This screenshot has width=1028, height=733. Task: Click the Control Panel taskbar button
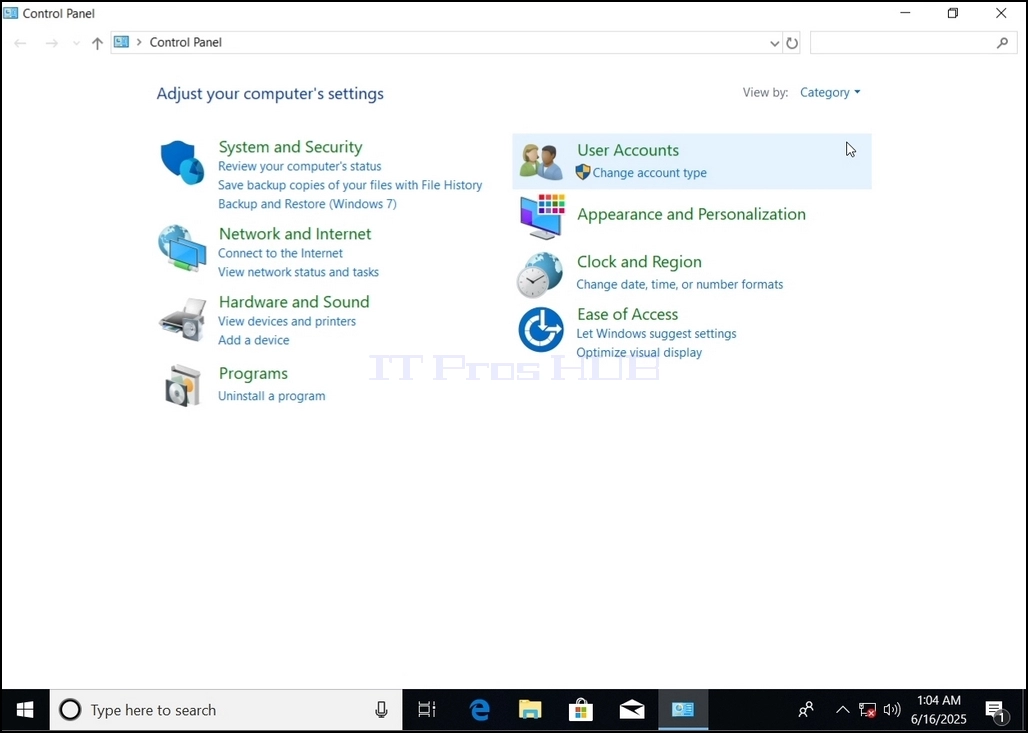(x=682, y=709)
